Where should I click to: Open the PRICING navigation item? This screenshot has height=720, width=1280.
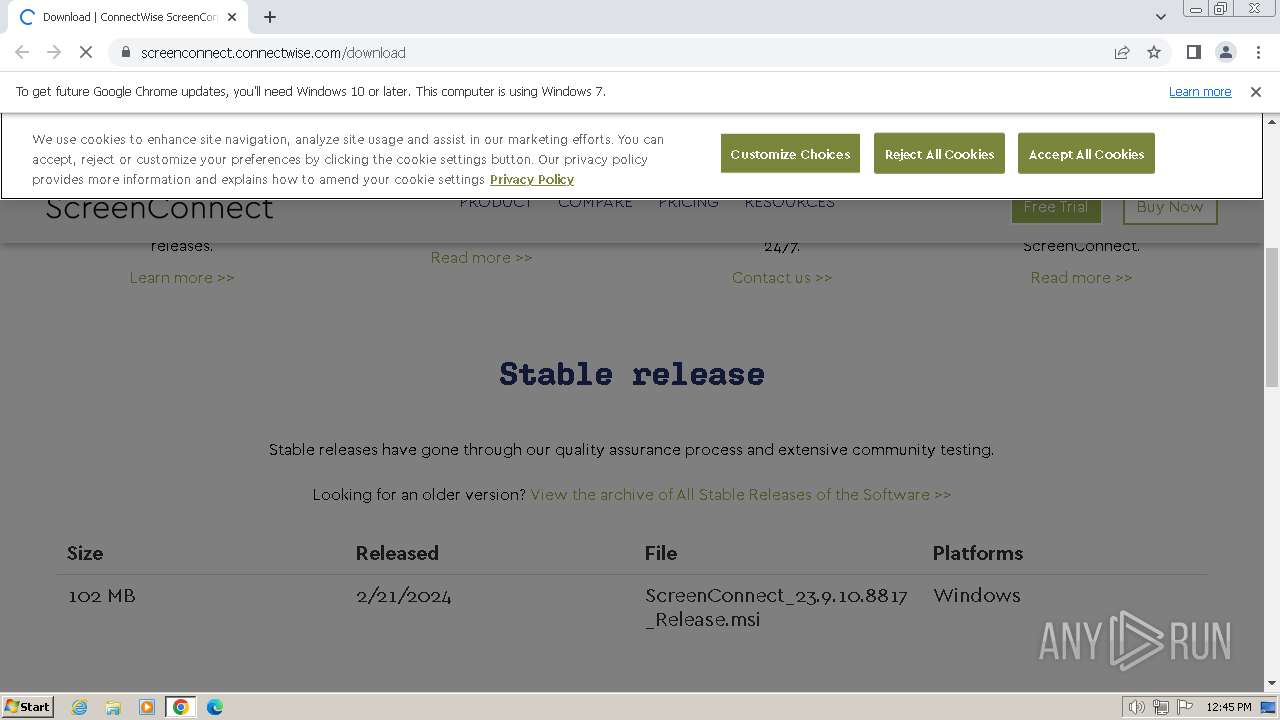click(688, 204)
